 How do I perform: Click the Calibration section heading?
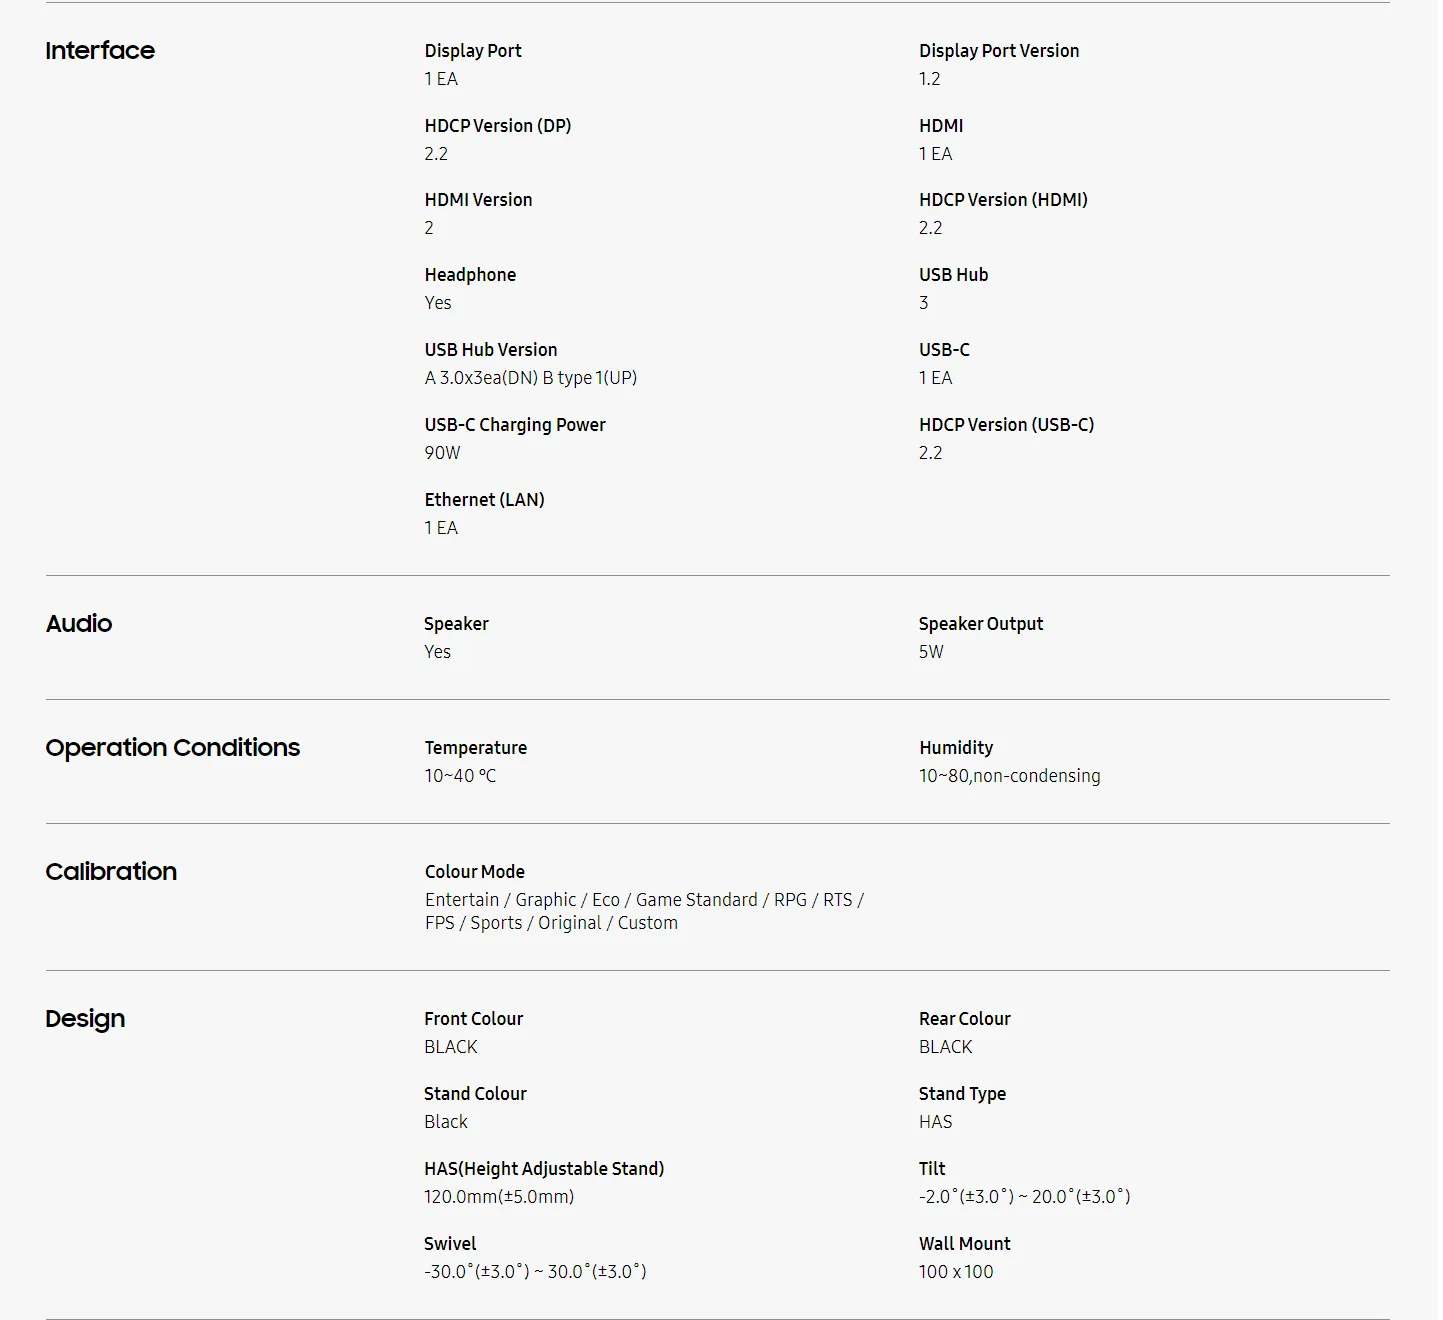(111, 872)
